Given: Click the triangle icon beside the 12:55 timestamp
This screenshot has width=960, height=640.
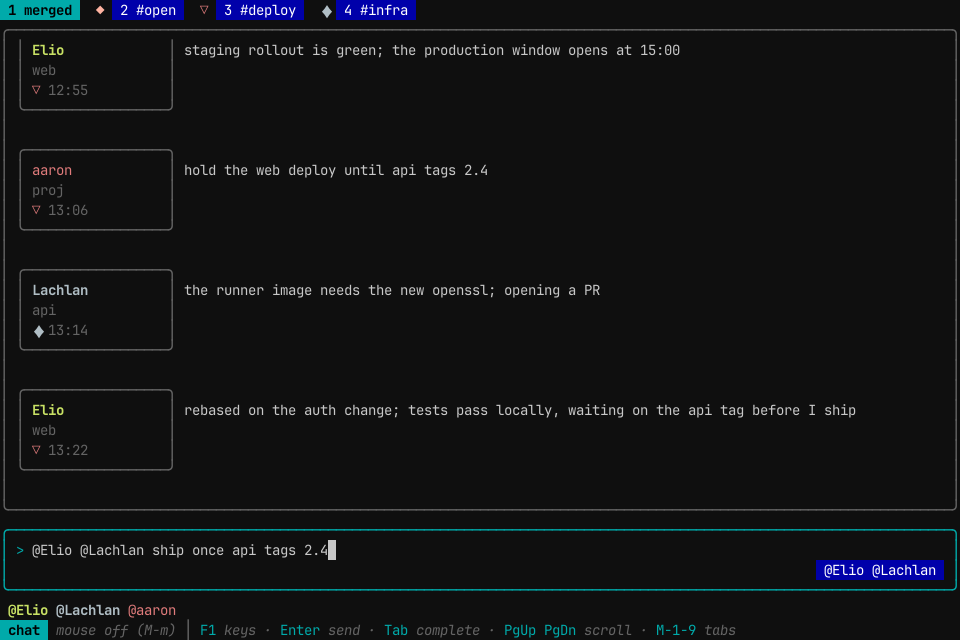Looking at the screenshot, I should [37, 90].
